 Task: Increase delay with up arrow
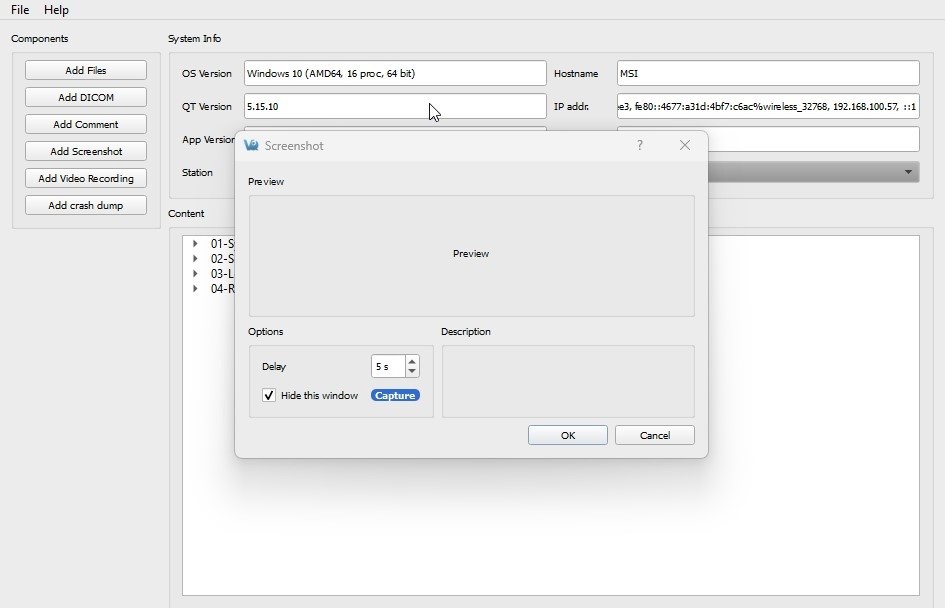point(412,361)
